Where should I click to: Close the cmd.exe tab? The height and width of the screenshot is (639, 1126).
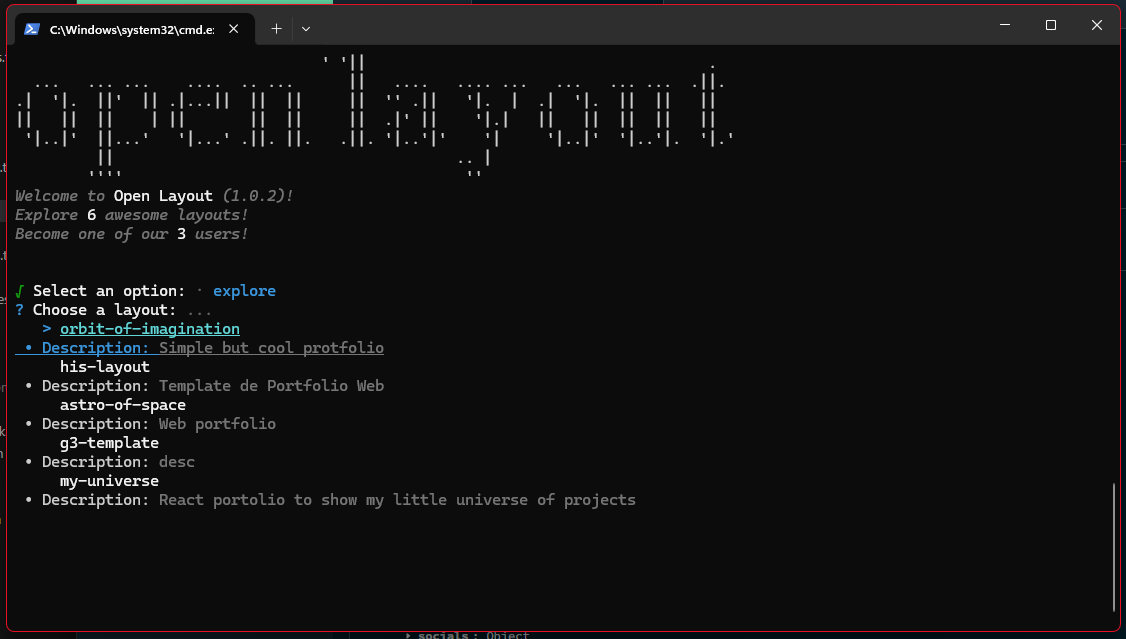pyautogui.click(x=234, y=29)
